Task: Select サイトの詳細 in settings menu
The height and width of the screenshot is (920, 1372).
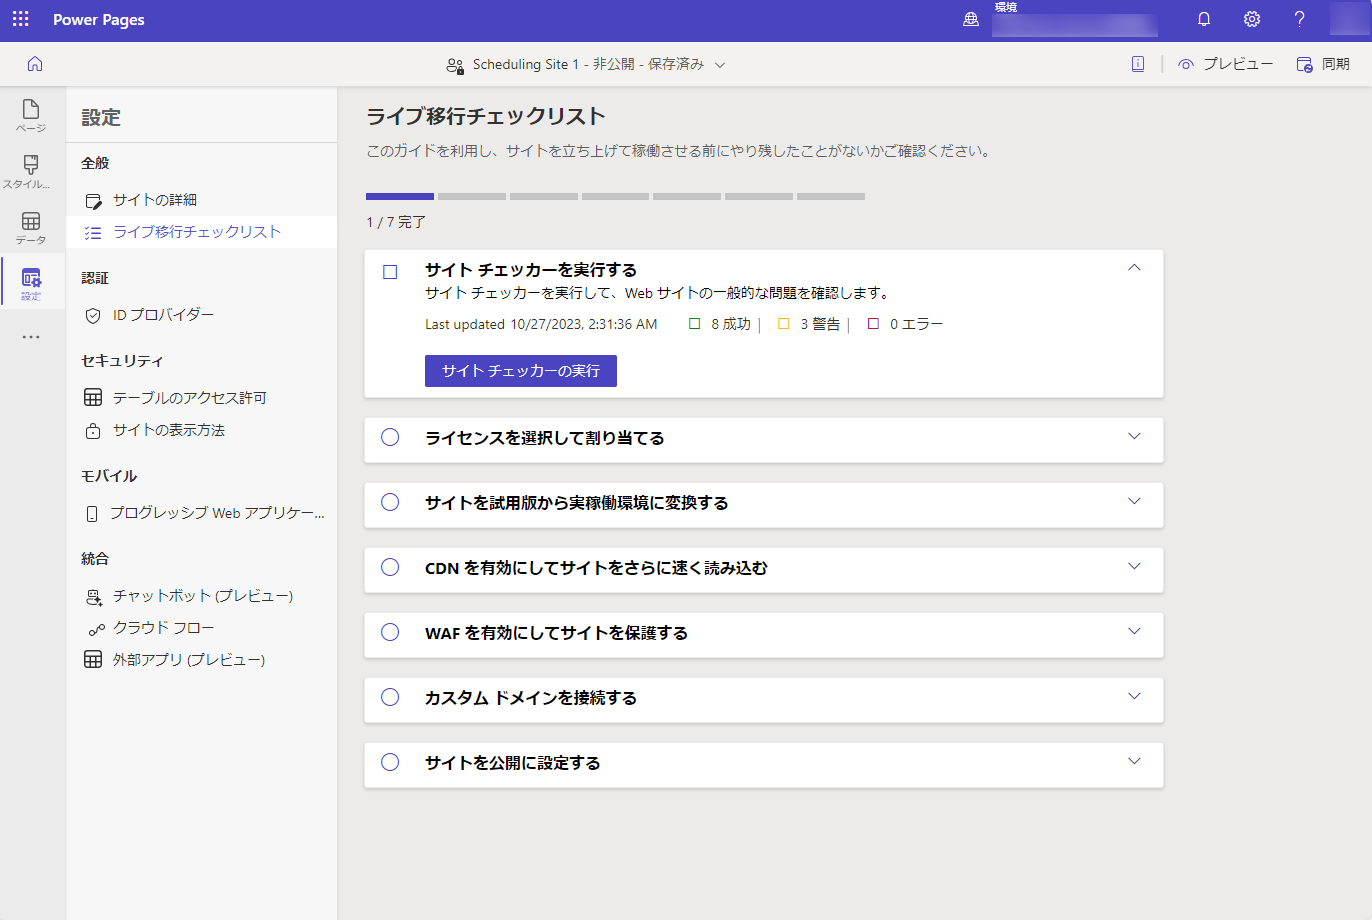Action: (202, 200)
